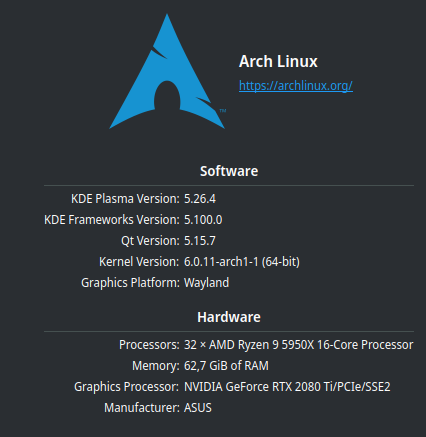Click the KDE Plasma Version value 5.26.4

(200, 199)
